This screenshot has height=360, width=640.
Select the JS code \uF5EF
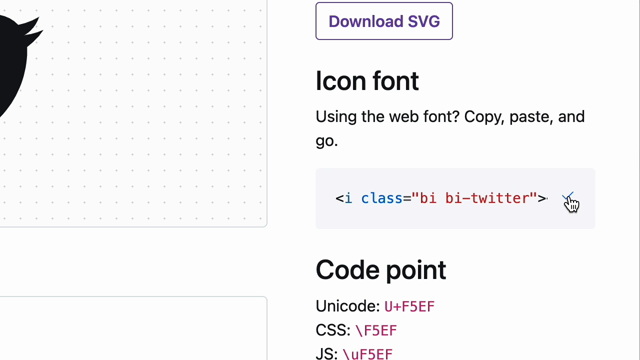[367, 353]
